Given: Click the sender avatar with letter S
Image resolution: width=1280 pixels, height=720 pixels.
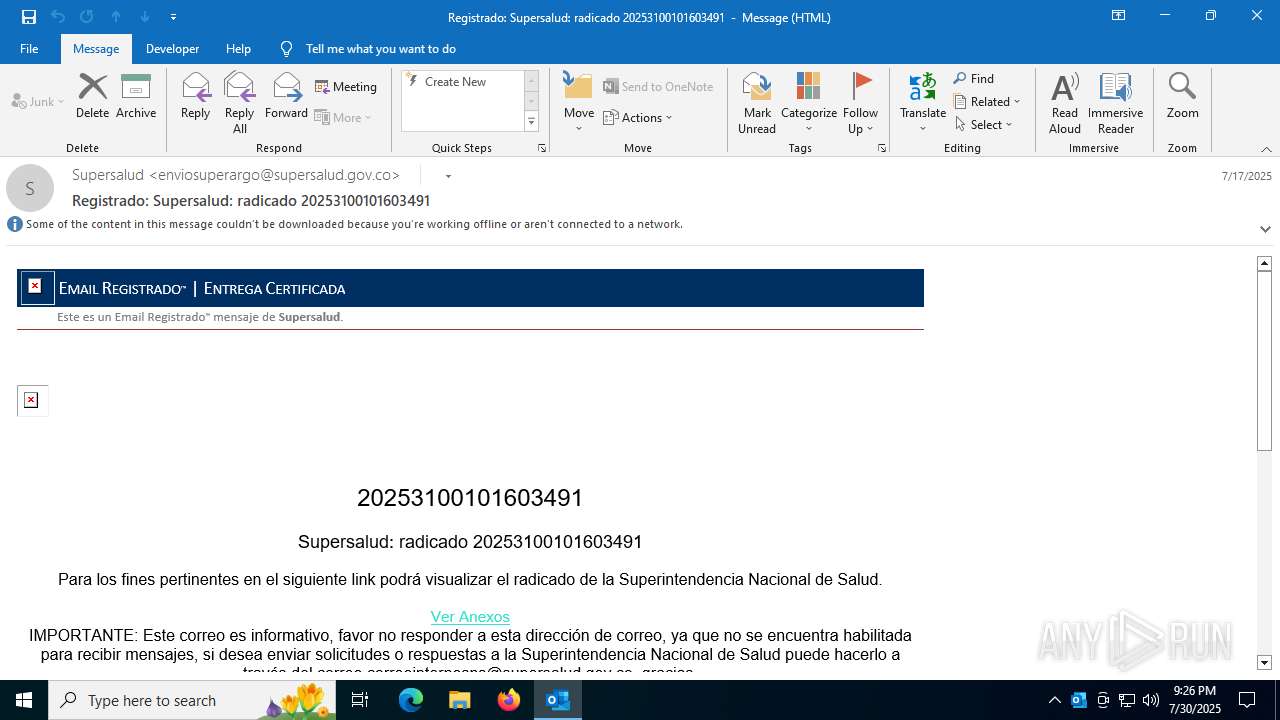Looking at the screenshot, I should (x=30, y=188).
